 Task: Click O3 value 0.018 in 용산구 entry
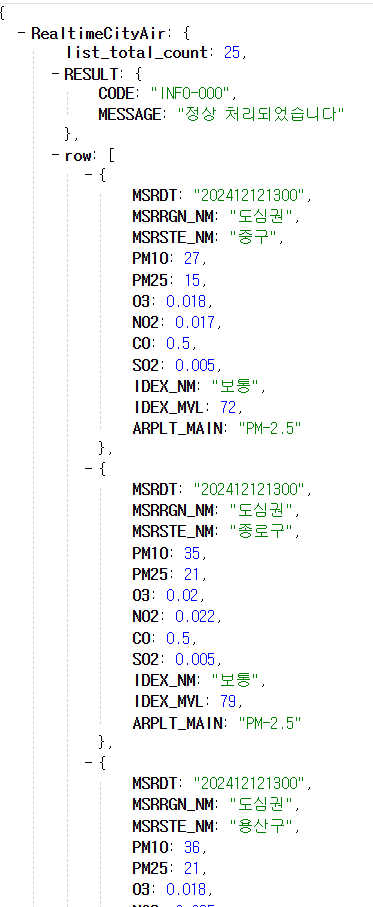(186, 889)
